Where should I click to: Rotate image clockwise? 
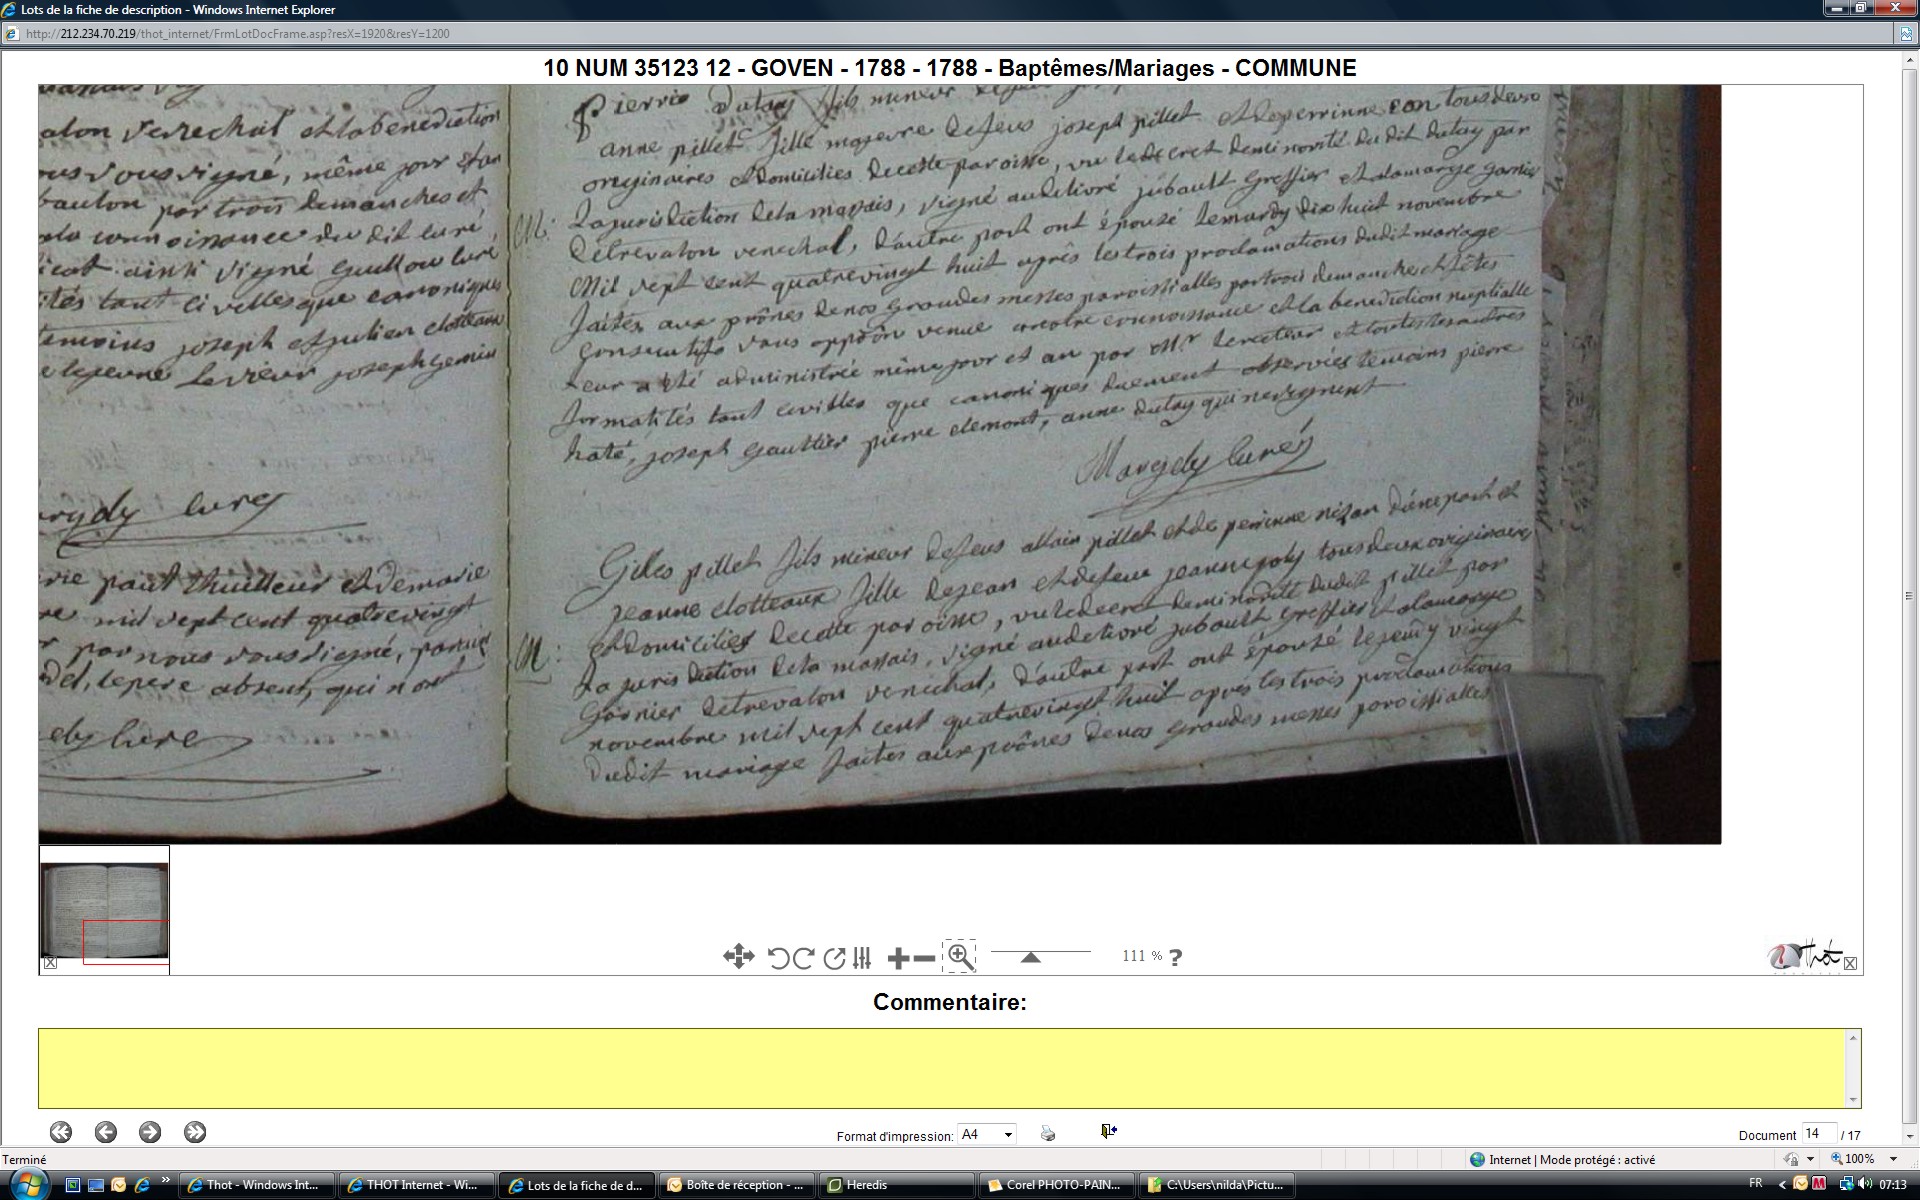pyautogui.click(x=803, y=958)
